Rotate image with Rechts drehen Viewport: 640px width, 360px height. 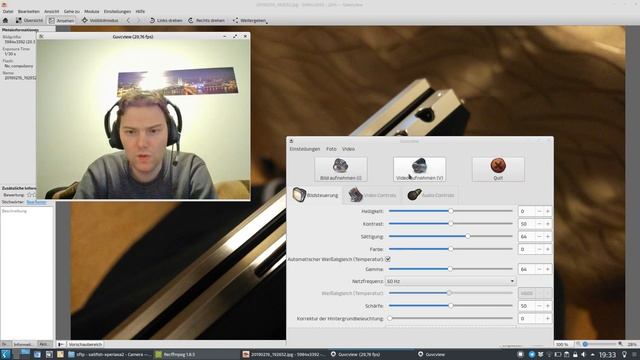[x=207, y=20]
